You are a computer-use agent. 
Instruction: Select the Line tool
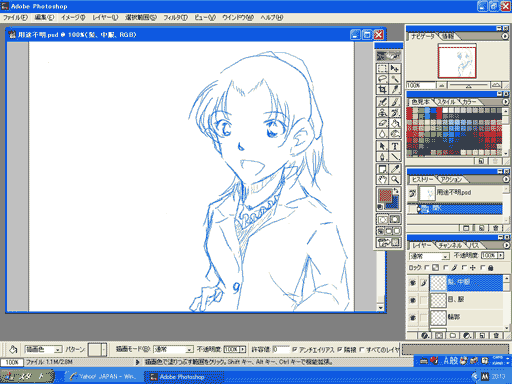click(395, 157)
